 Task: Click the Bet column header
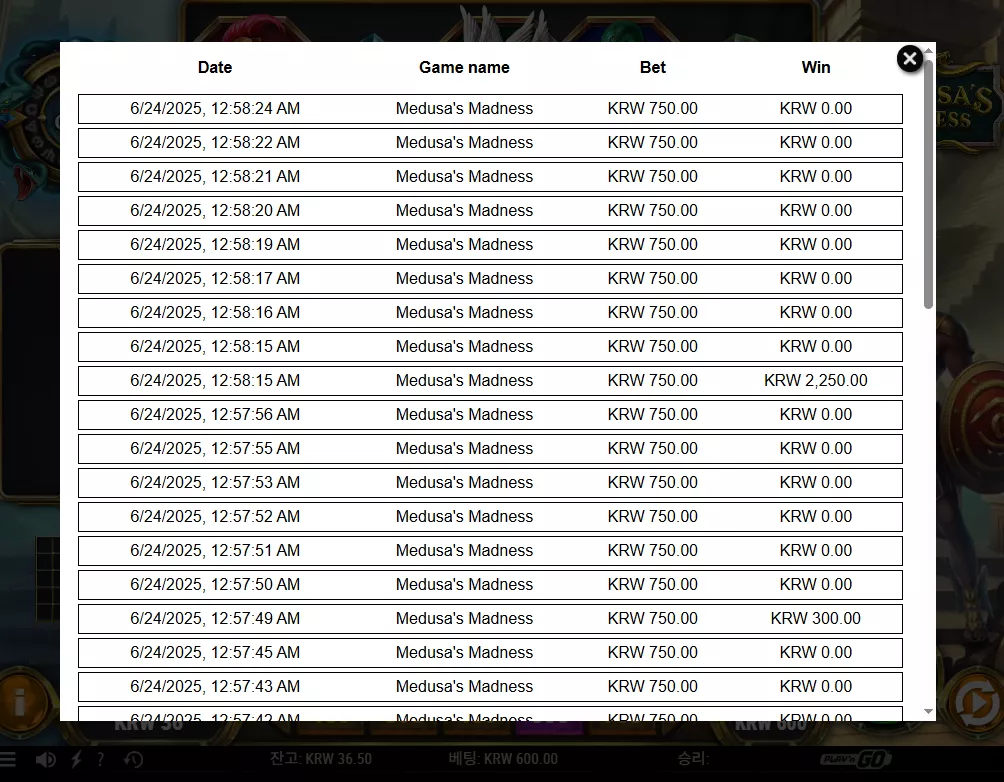tap(652, 67)
